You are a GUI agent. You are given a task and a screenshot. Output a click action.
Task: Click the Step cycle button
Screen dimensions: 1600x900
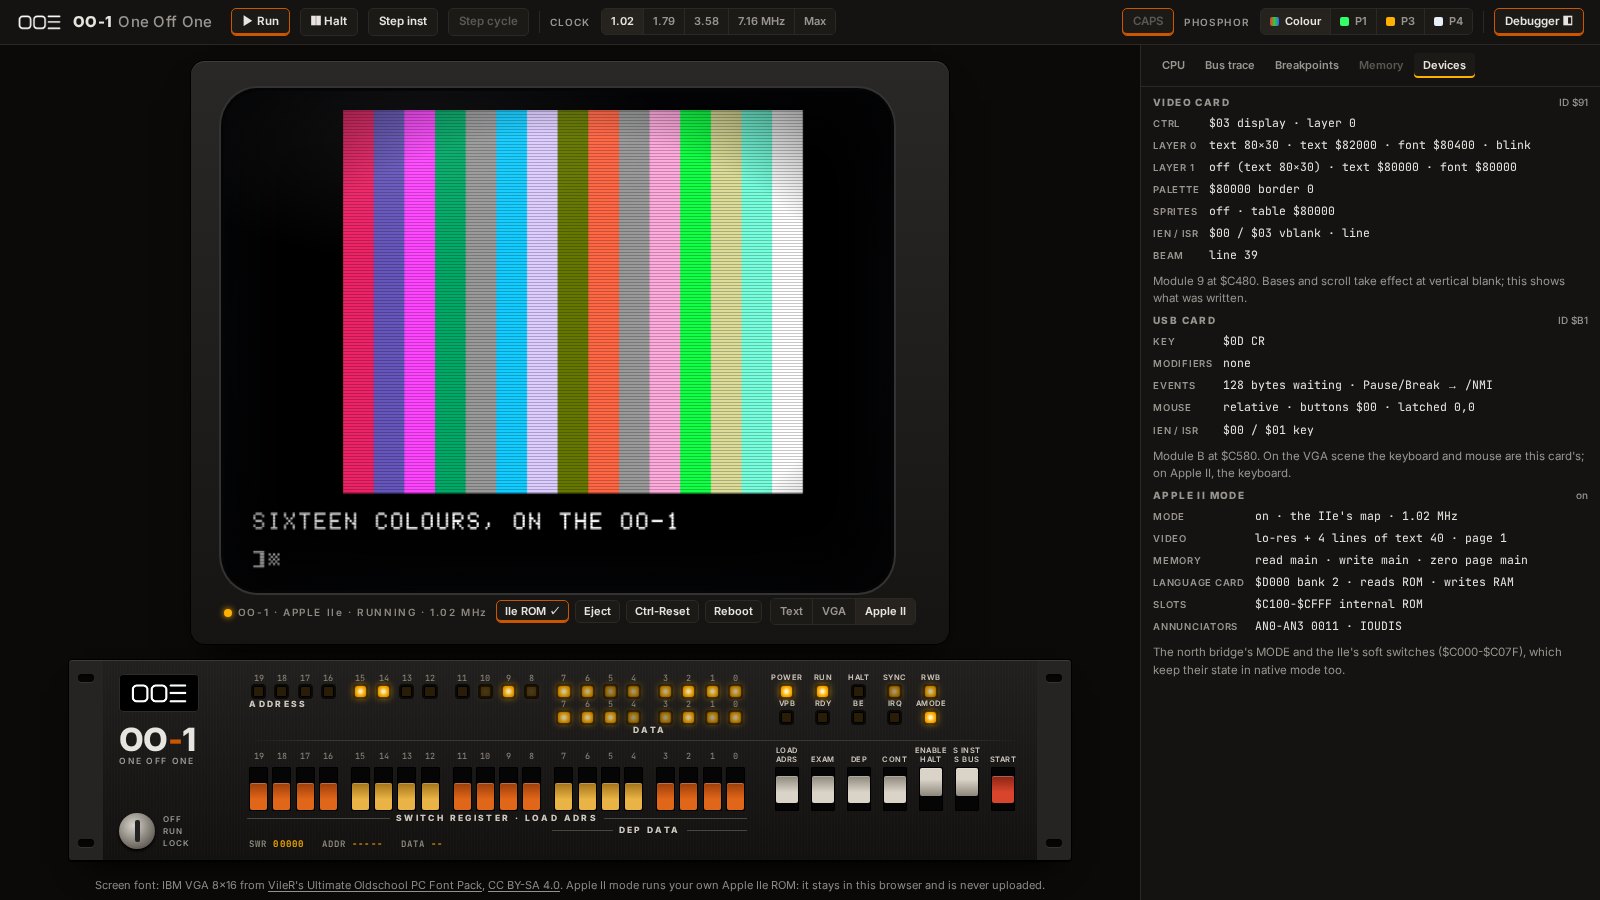(x=488, y=21)
